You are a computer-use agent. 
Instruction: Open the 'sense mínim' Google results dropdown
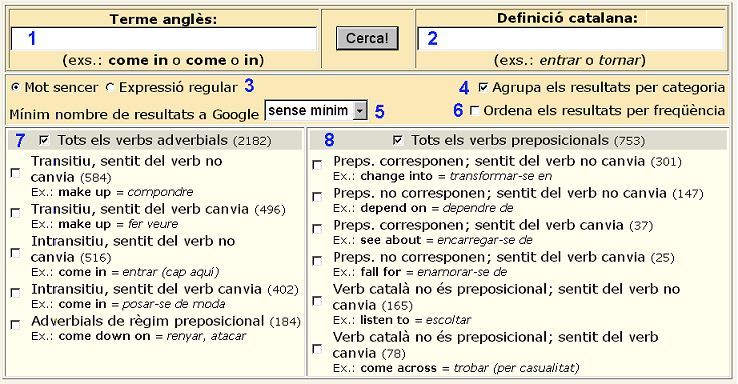[316, 111]
